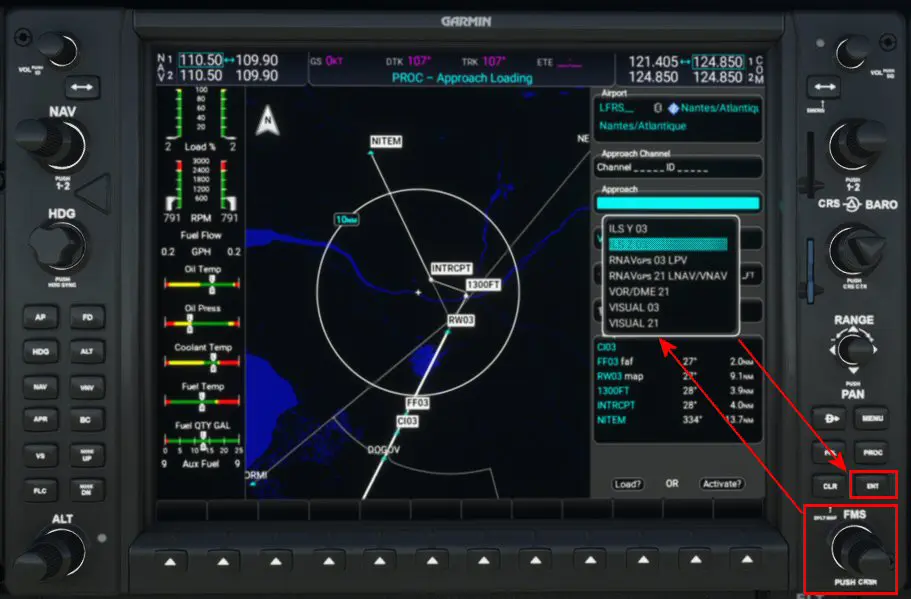Click the ALT altitude select knob
This screenshot has height=599, width=911.
55,554
